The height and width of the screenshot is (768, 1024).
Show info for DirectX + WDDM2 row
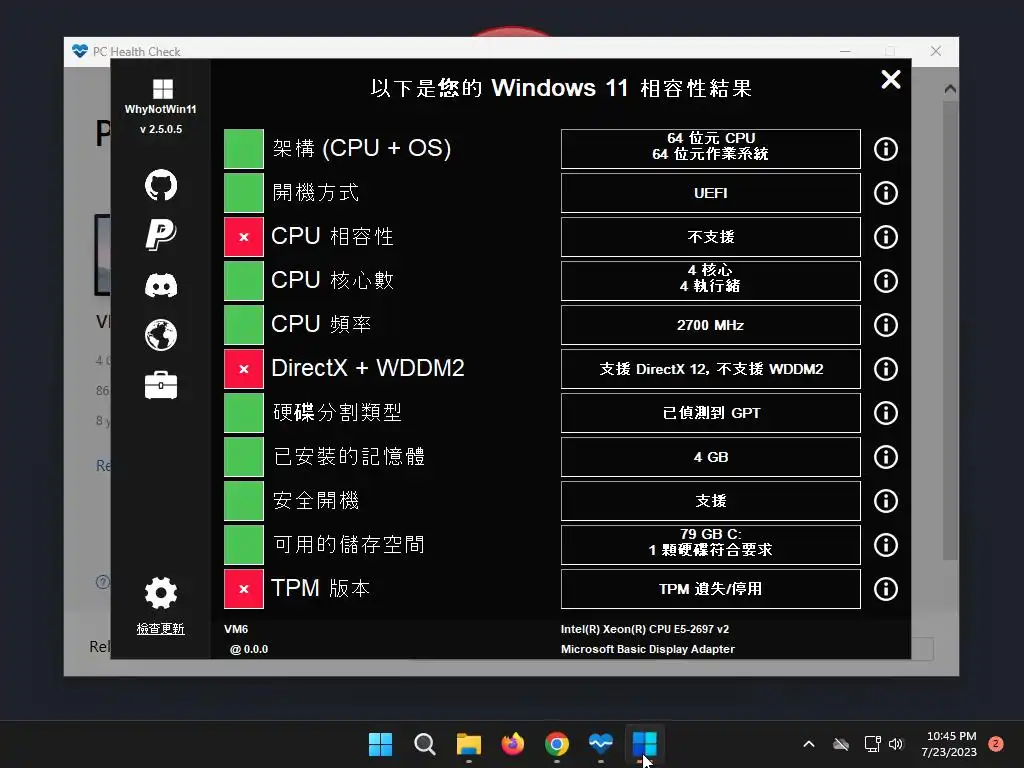point(886,369)
